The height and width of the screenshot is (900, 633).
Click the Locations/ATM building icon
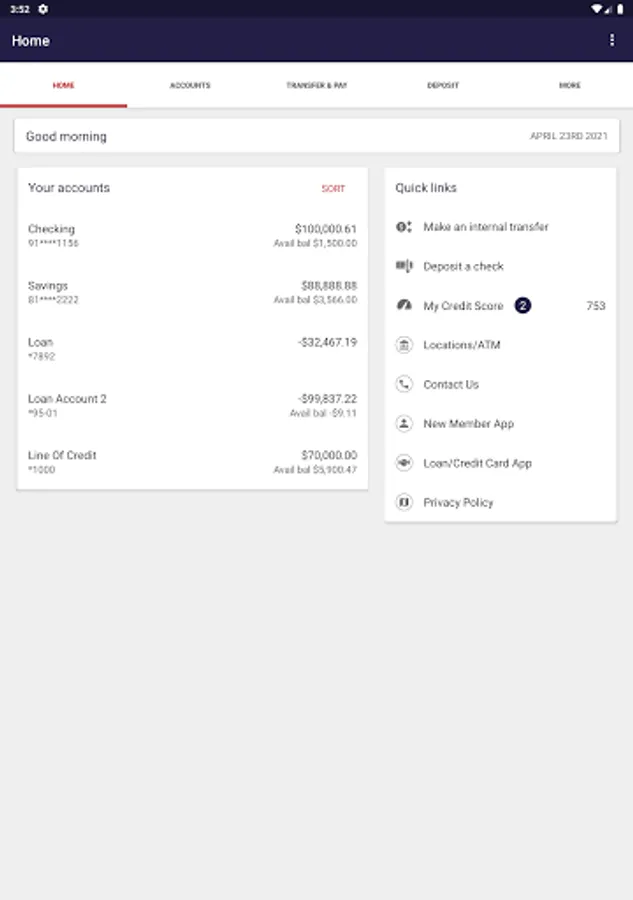[x=404, y=344]
